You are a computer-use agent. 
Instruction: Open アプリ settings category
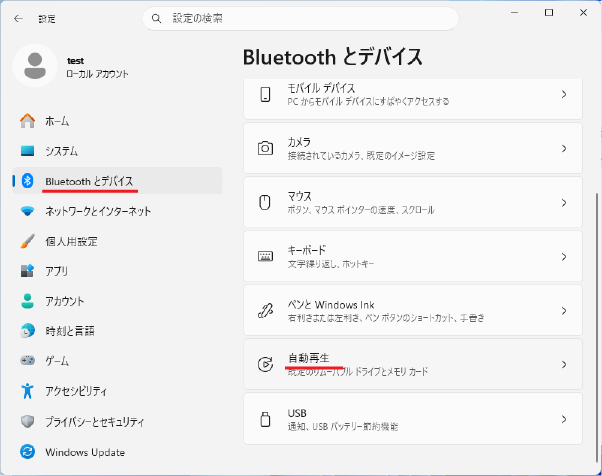tap(117, 271)
